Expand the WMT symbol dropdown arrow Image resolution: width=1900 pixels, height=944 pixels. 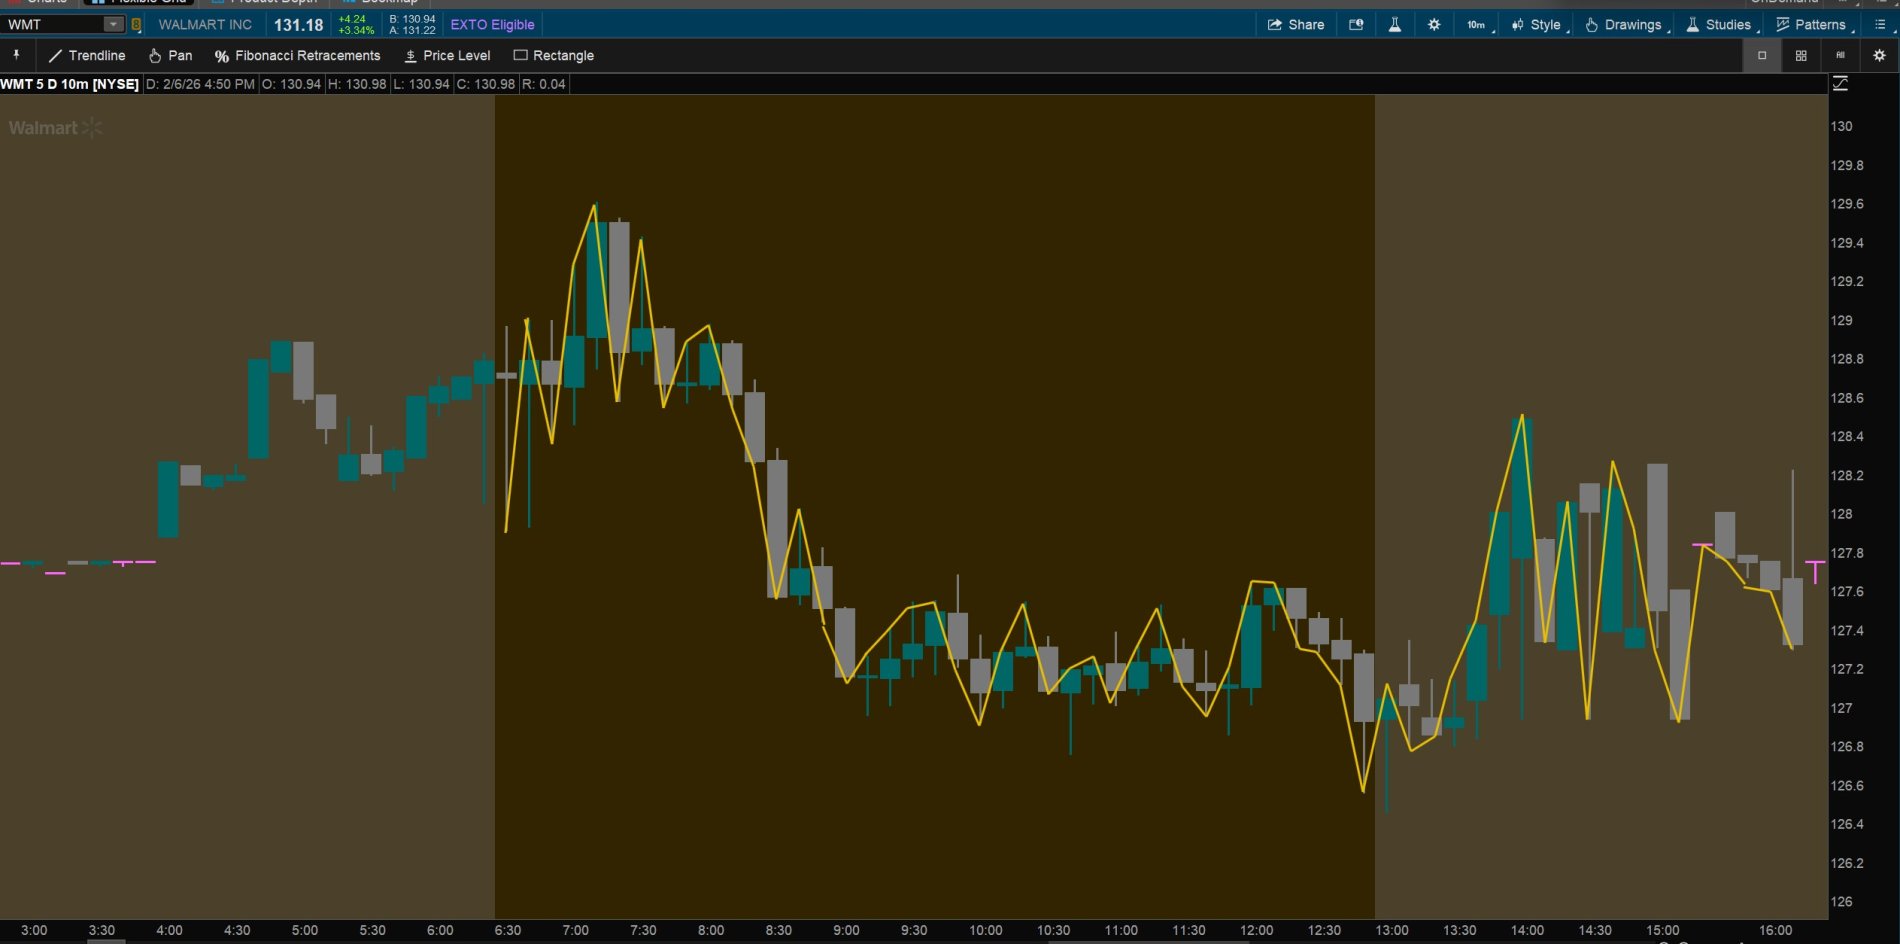(x=113, y=25)
